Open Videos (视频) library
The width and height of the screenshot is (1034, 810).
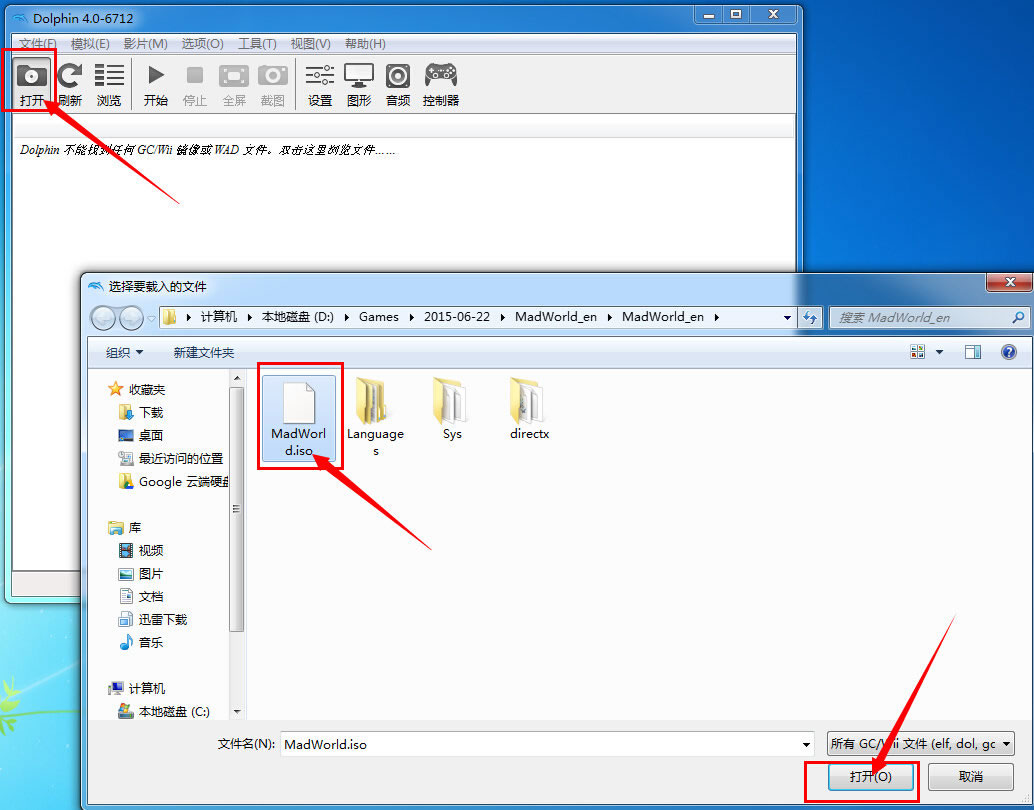(x=142, y=550)
